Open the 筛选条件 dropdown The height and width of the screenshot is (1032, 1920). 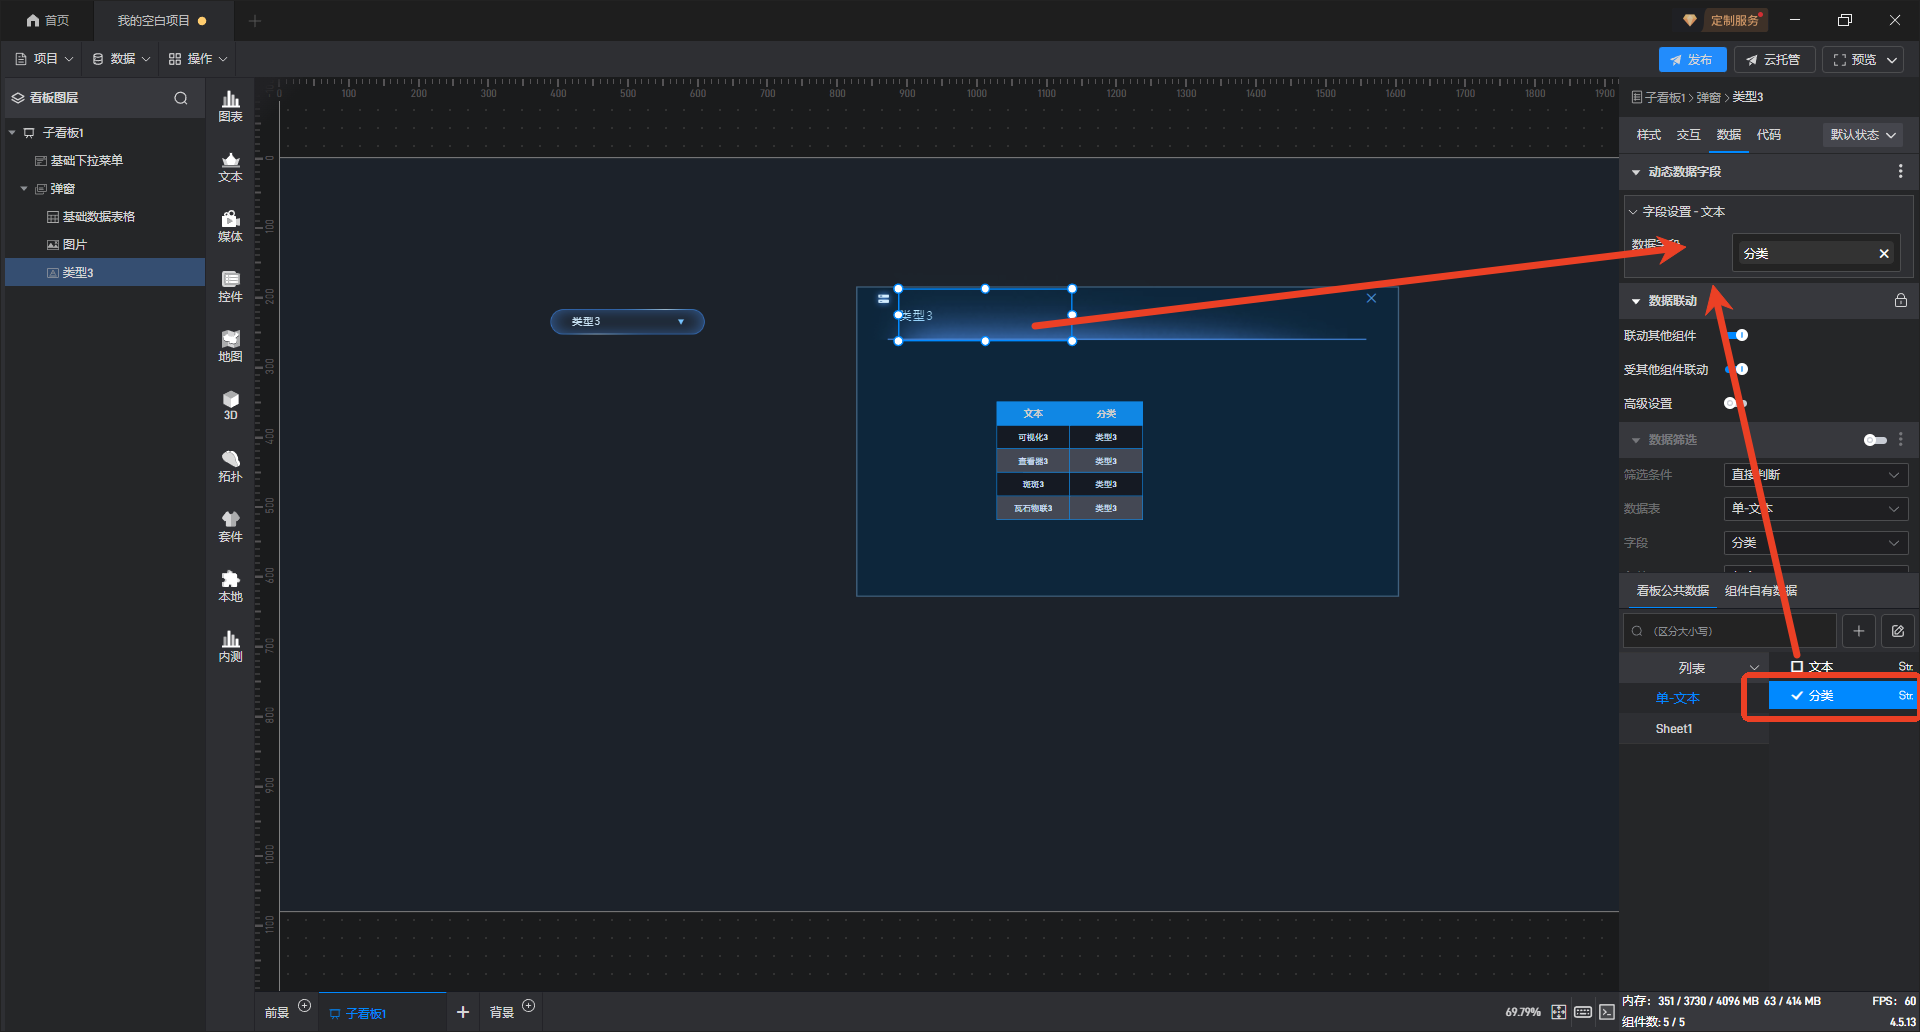[1815, 475]
